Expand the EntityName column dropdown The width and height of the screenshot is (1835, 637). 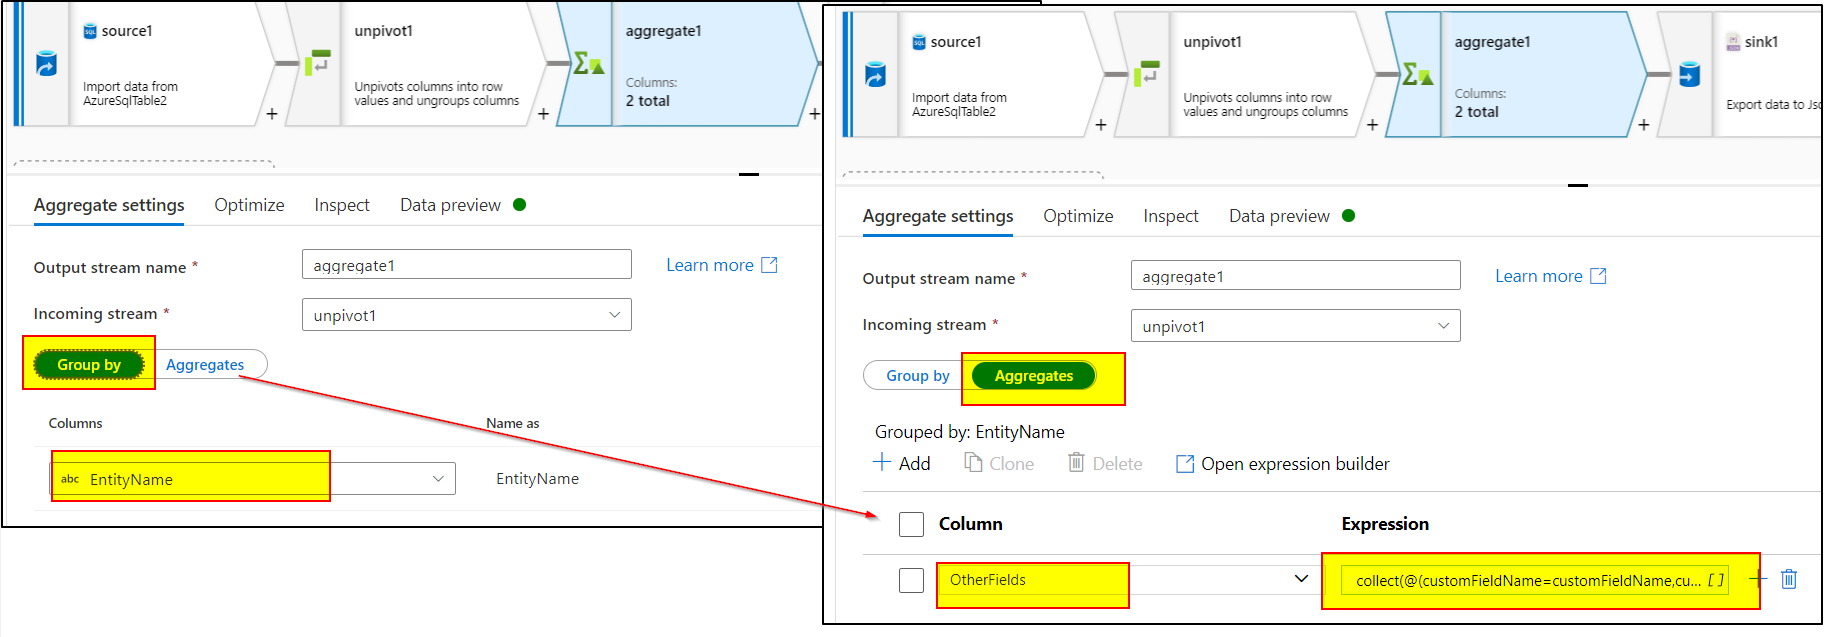click(x=438, y=479)
